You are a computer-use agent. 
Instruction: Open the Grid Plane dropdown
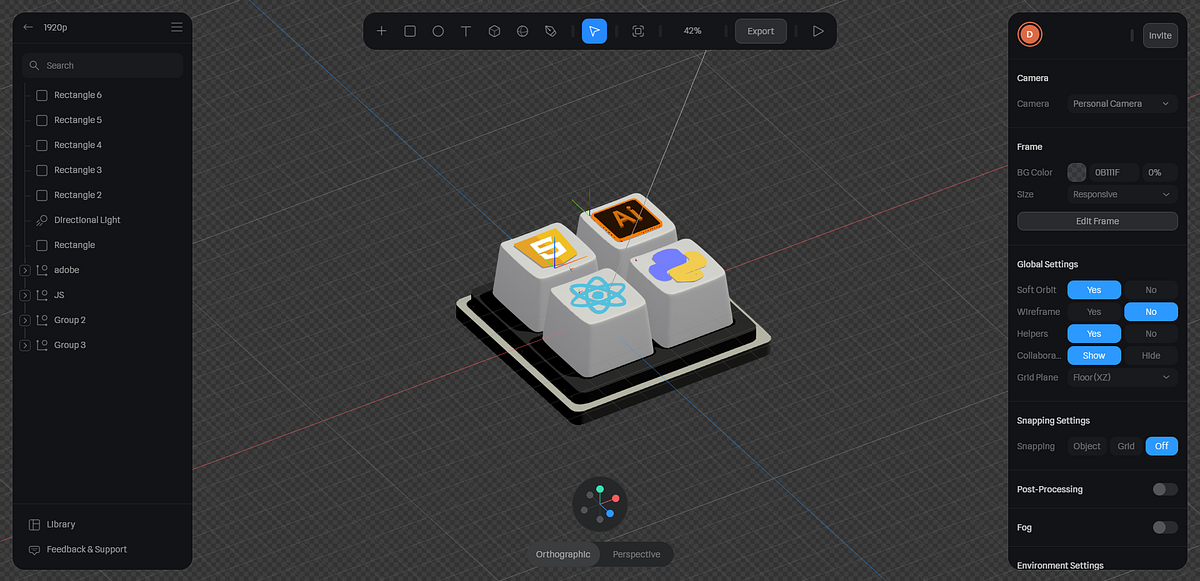(1121, 377)
